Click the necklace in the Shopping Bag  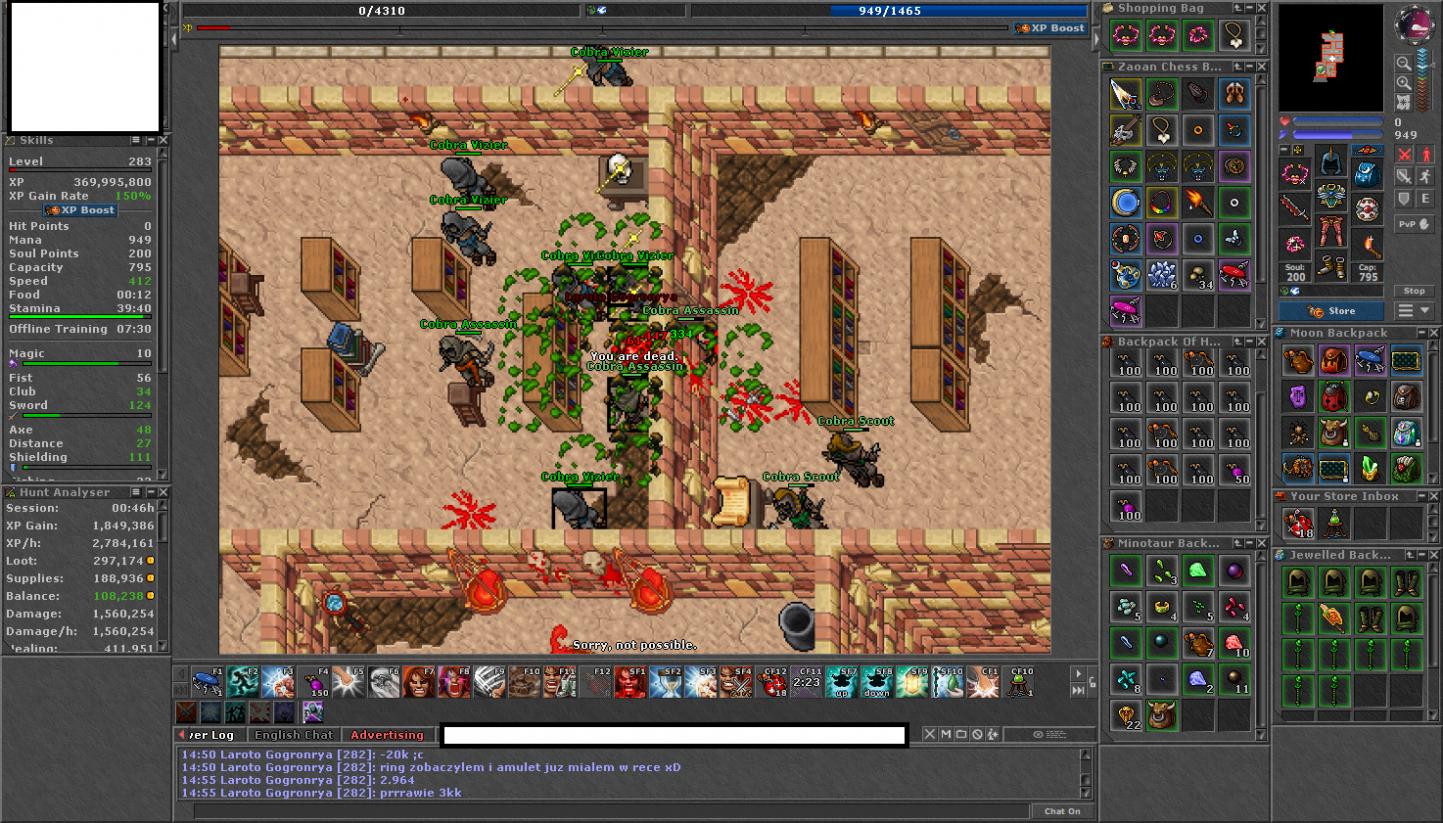click(1234, 37)
